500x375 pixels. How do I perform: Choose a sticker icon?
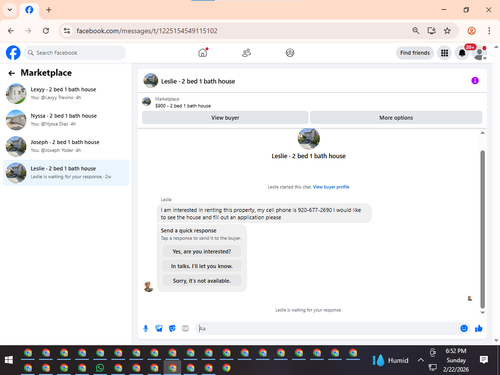pyautogui.click(x=172, y=329)
